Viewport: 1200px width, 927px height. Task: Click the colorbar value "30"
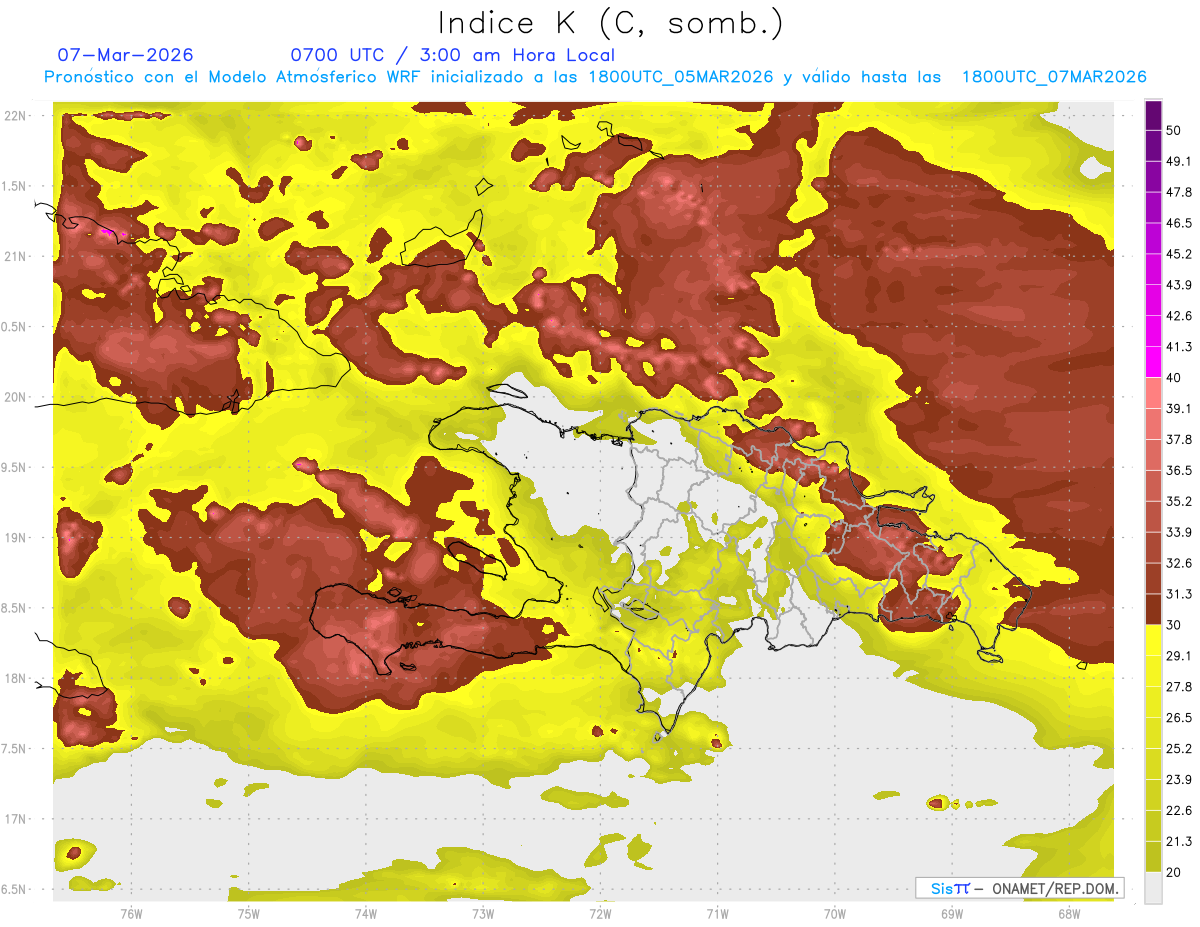tap(1174, 625)
